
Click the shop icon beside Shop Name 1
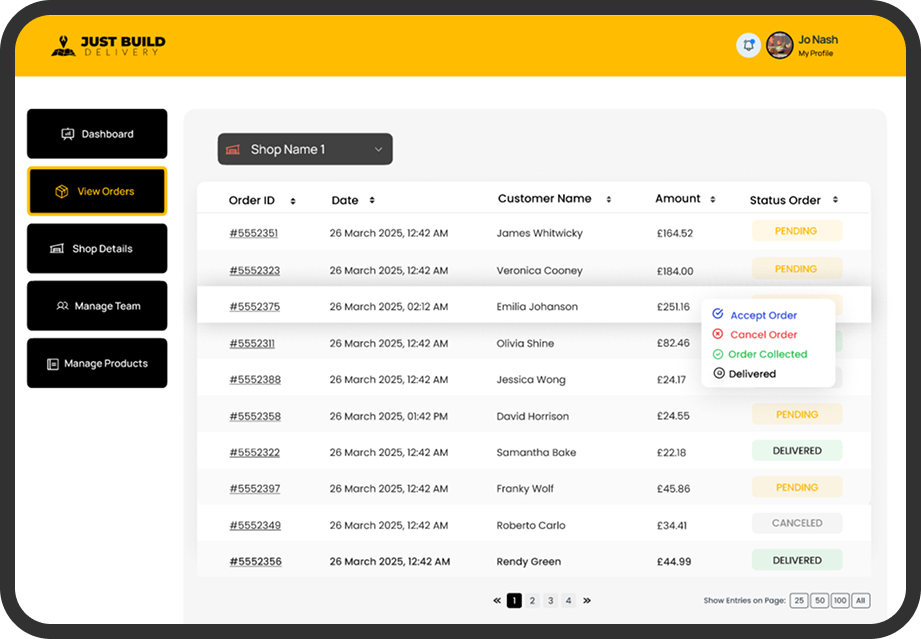232,148
